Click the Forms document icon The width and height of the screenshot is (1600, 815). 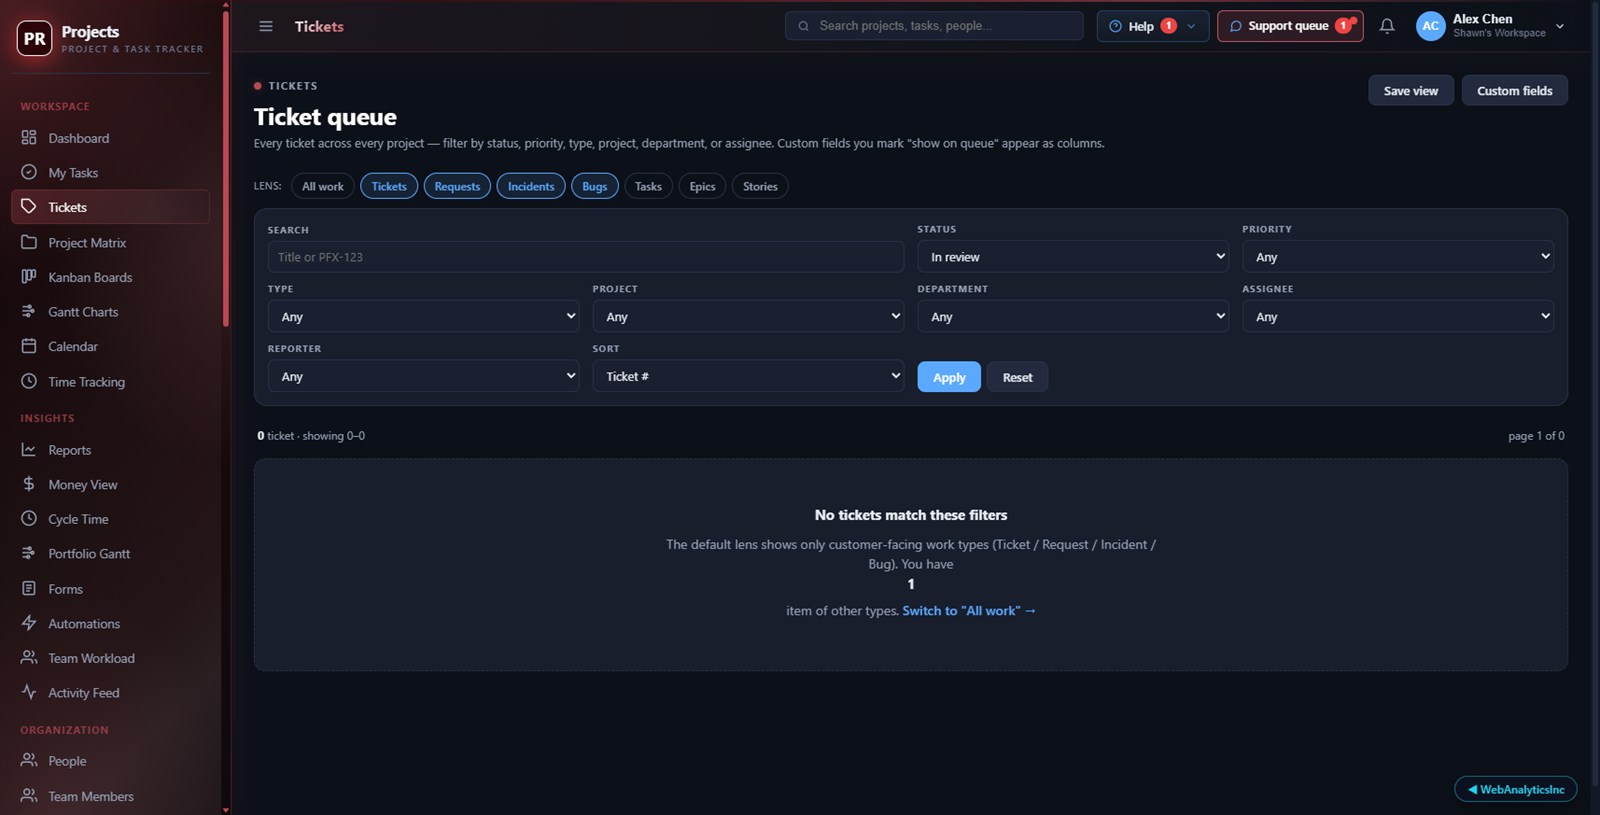coord(29,588)
